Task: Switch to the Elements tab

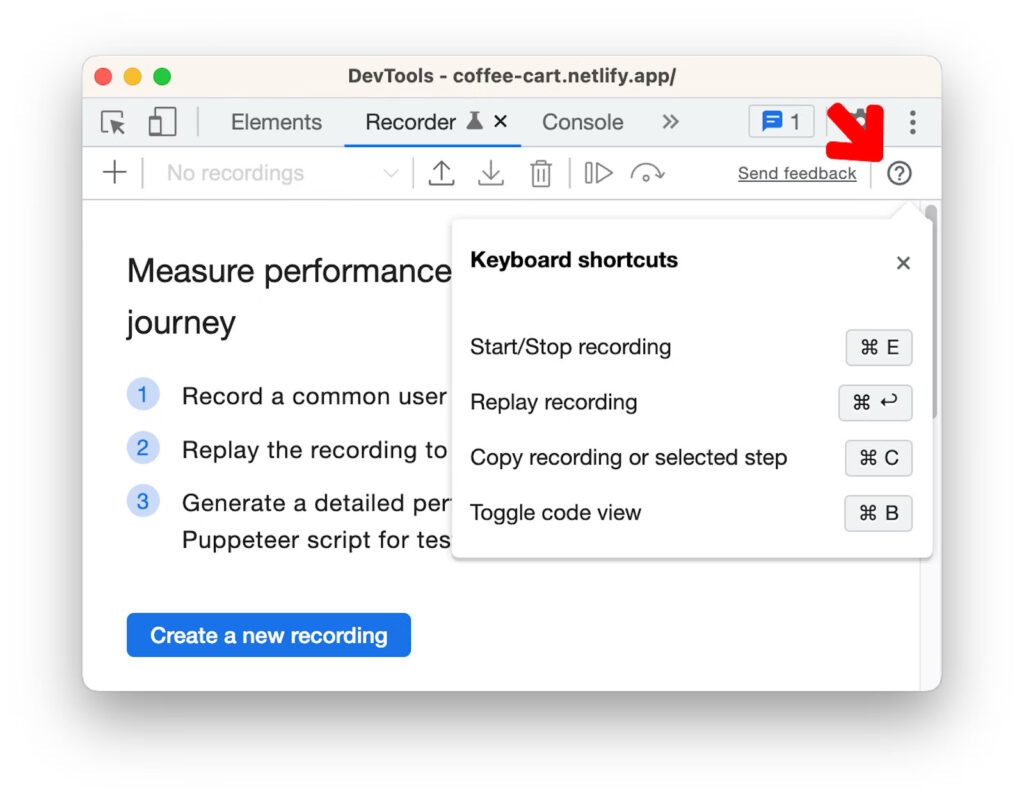Action: (276, 121)
